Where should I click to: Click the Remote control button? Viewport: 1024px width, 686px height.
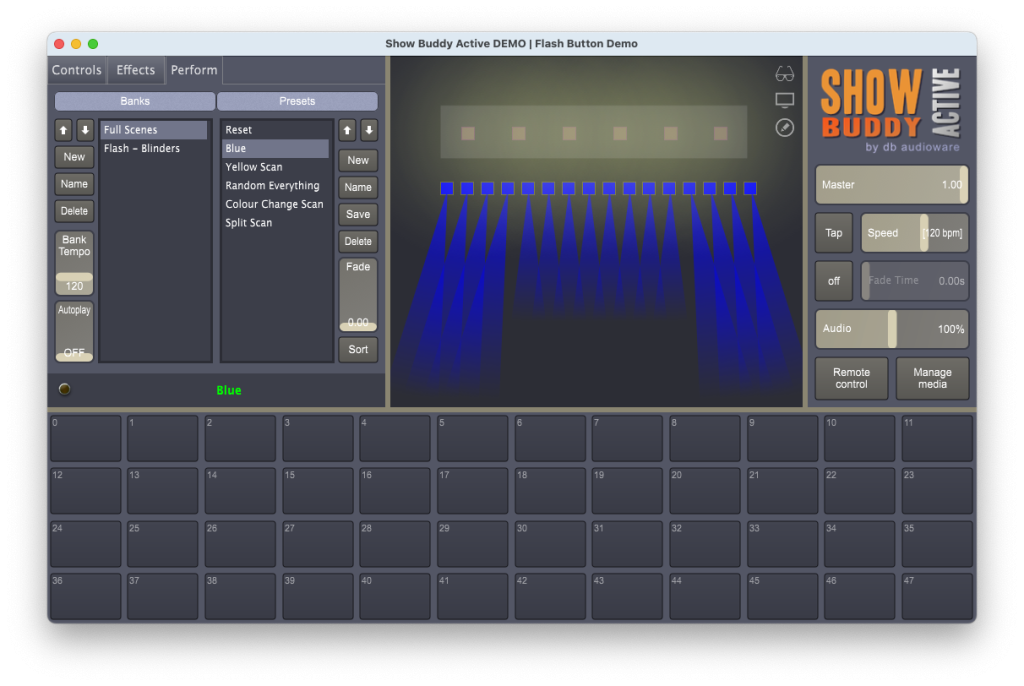(x=851, y=378)
